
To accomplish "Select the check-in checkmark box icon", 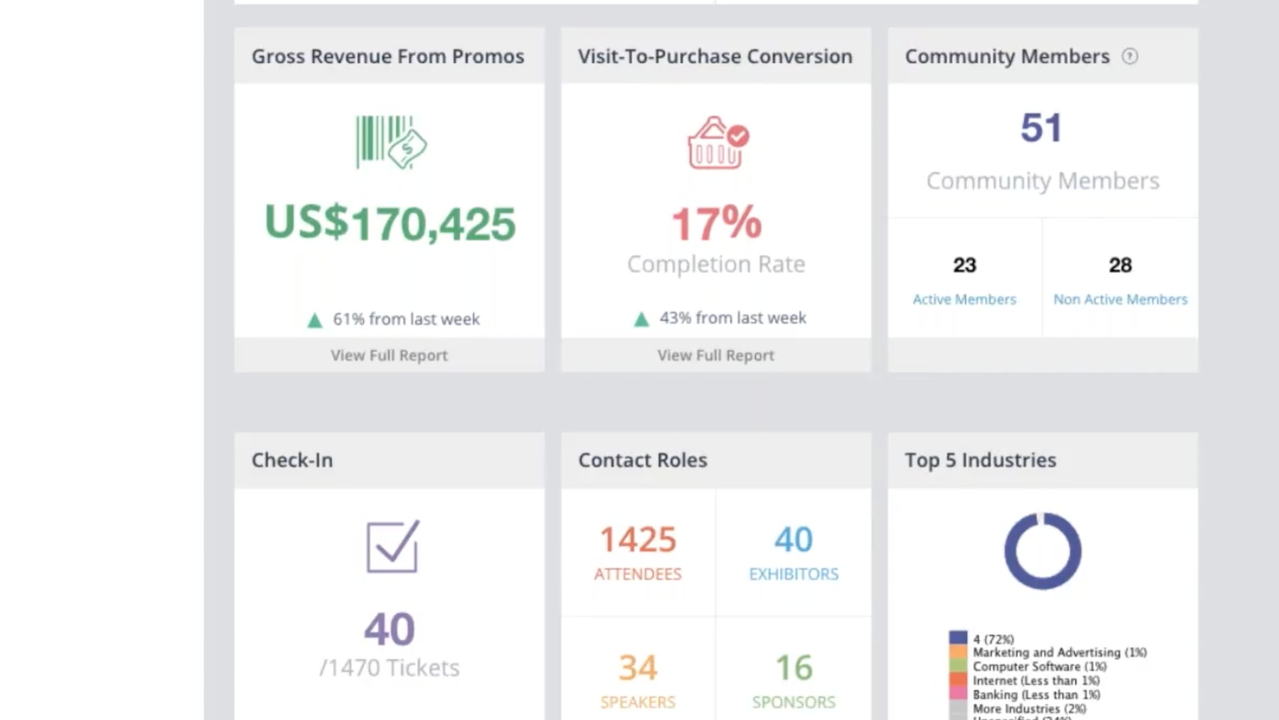I will pos(392,547).
